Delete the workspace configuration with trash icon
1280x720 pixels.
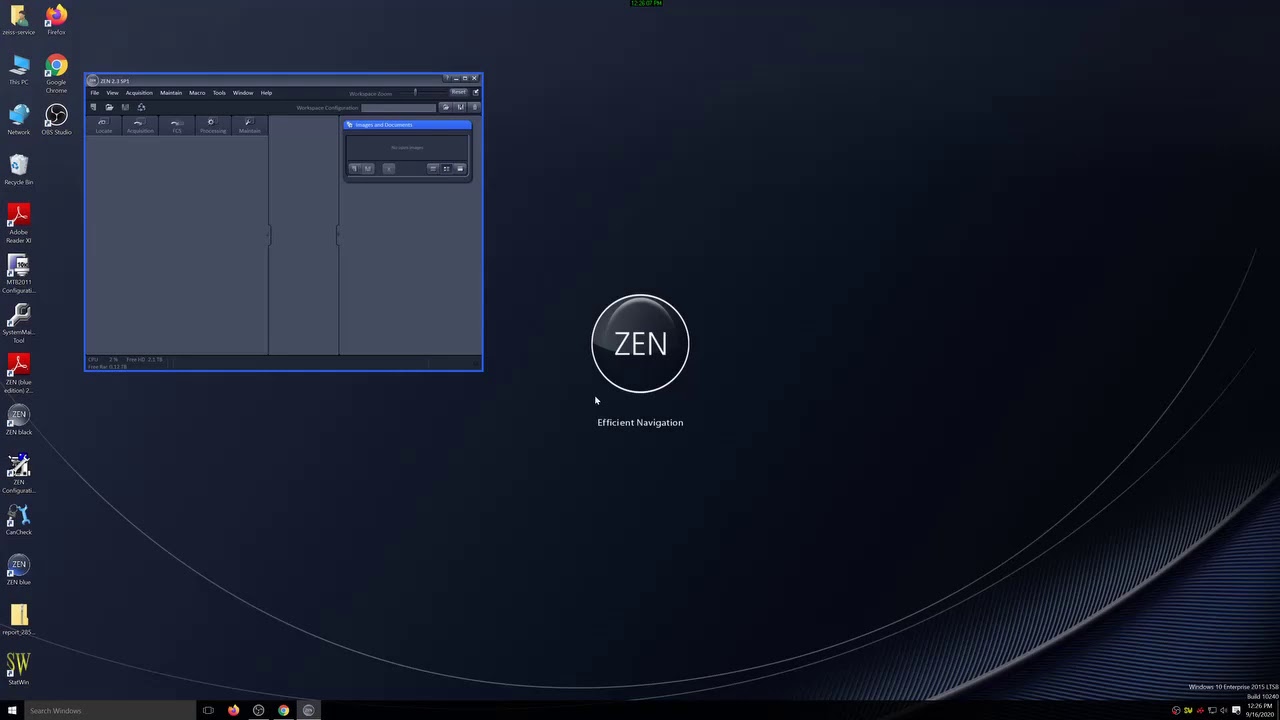[x=474, y=107]
